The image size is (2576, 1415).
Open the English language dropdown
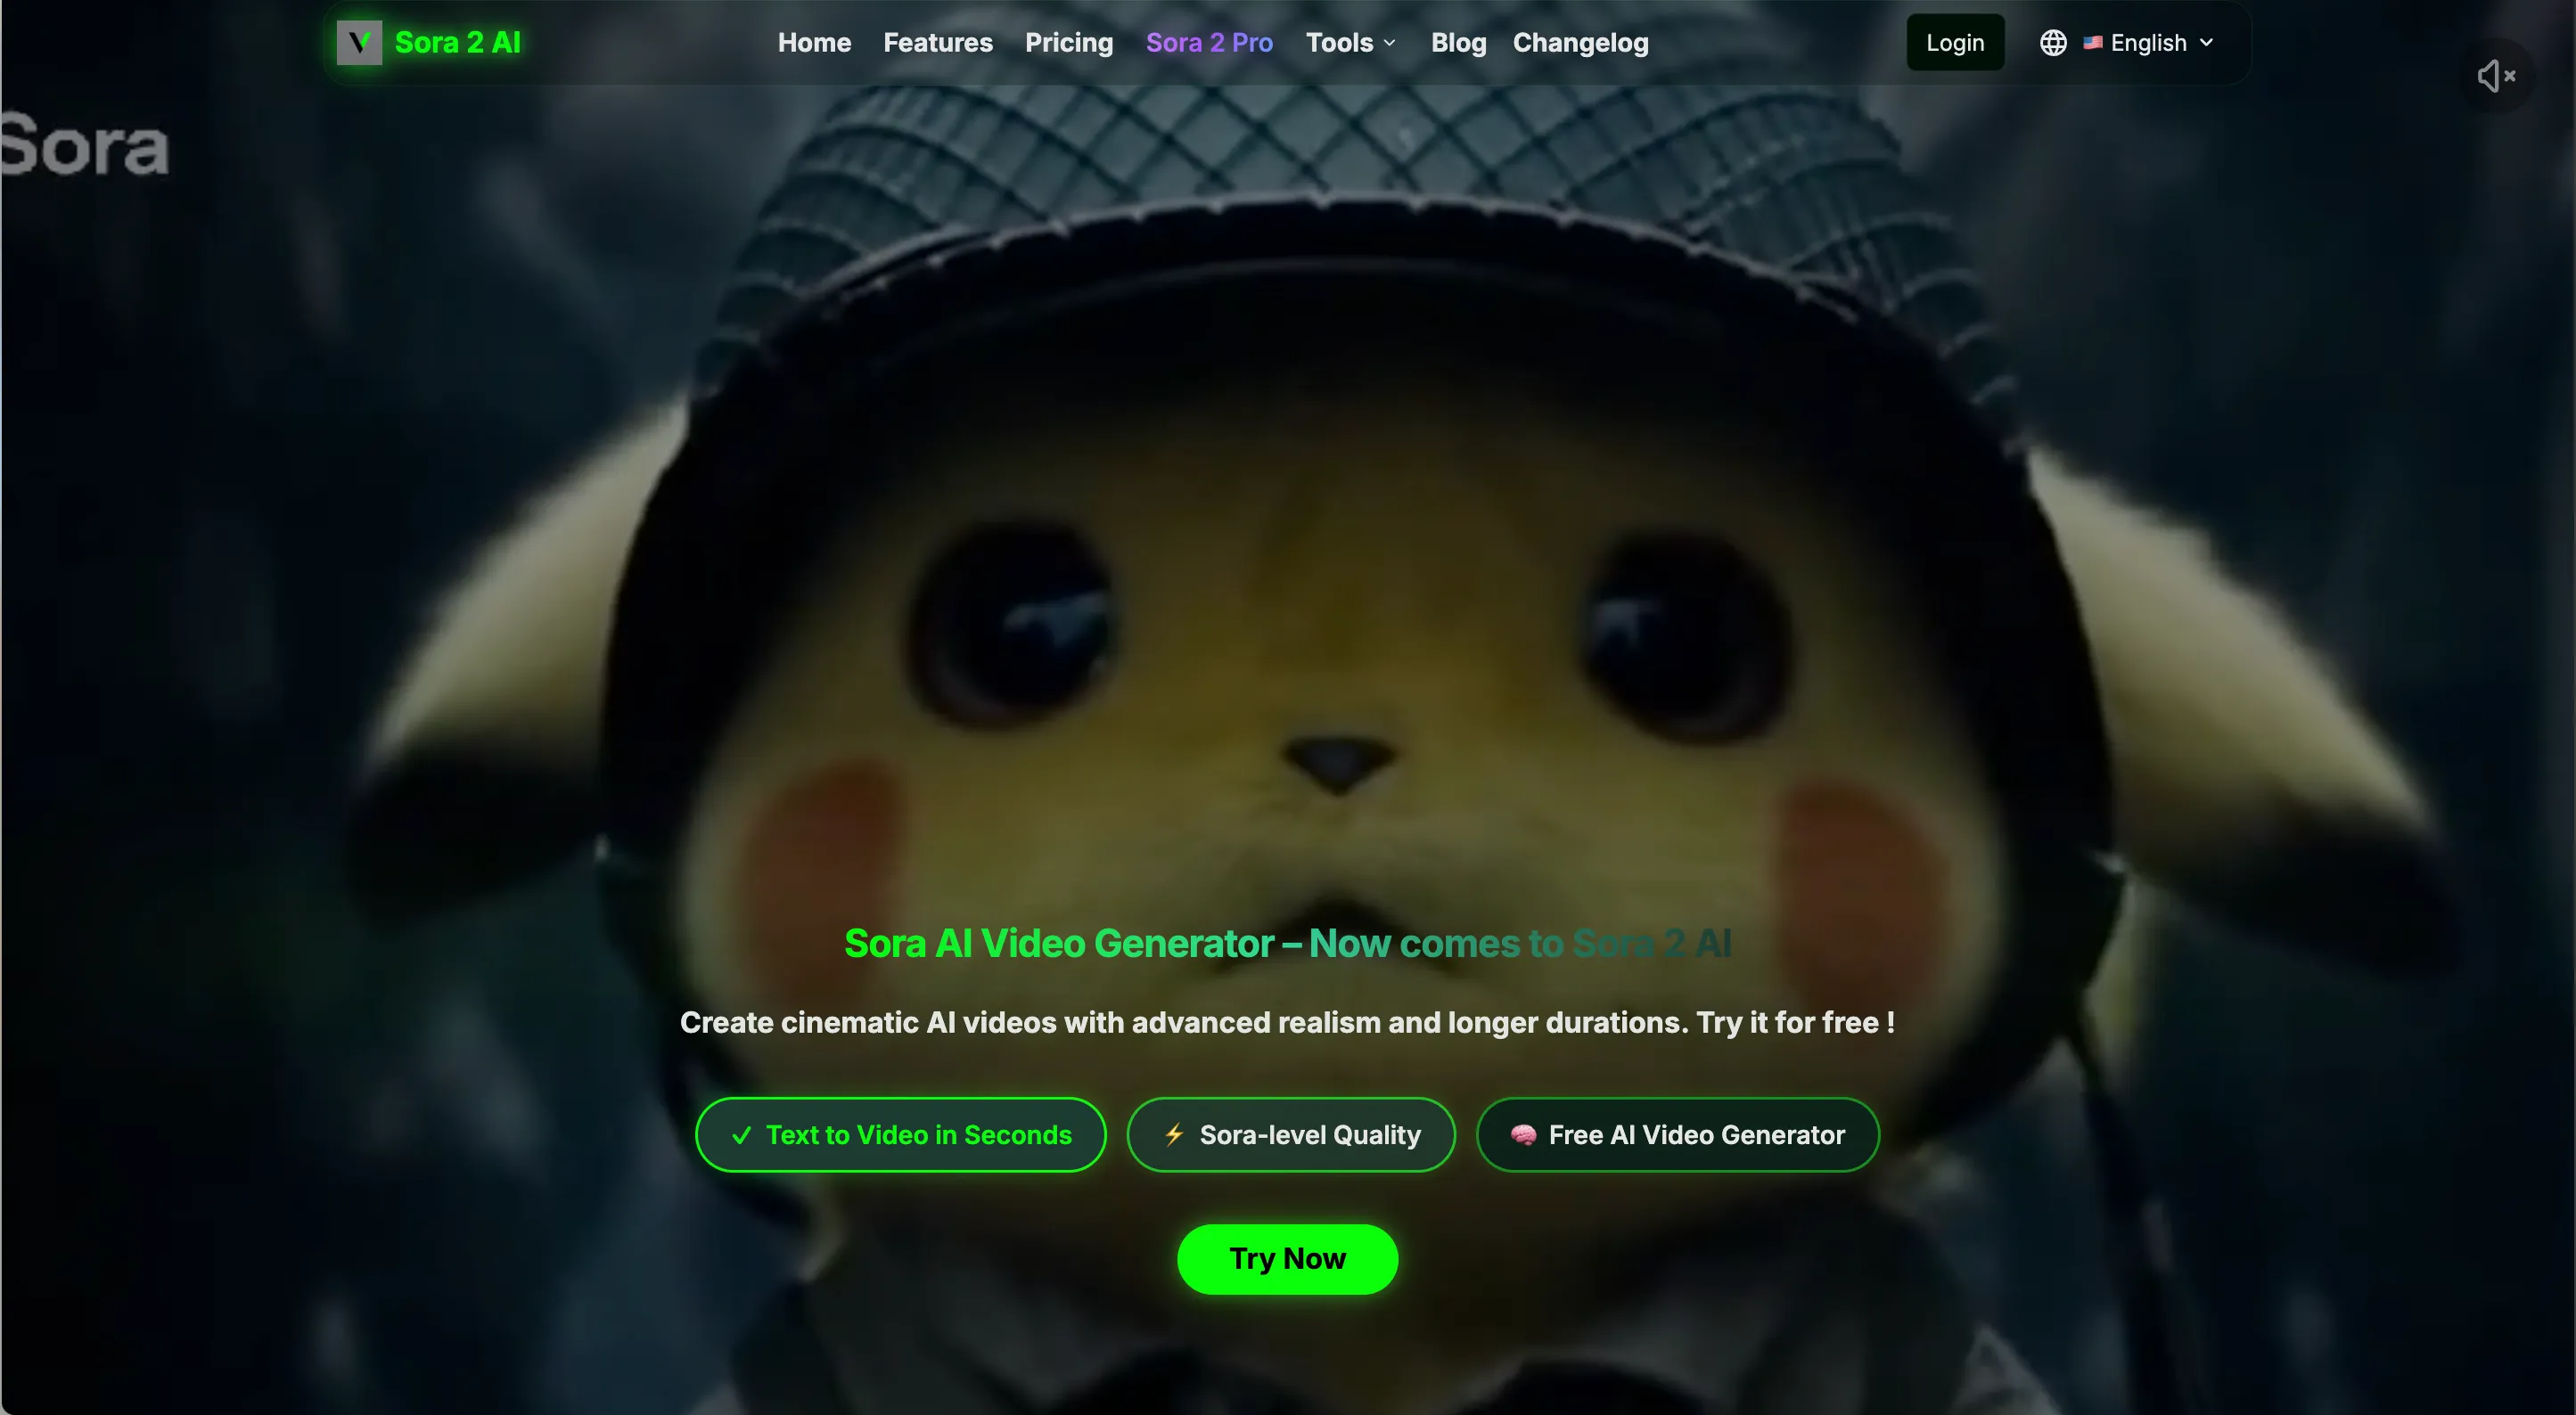[x=2148, y=43]
